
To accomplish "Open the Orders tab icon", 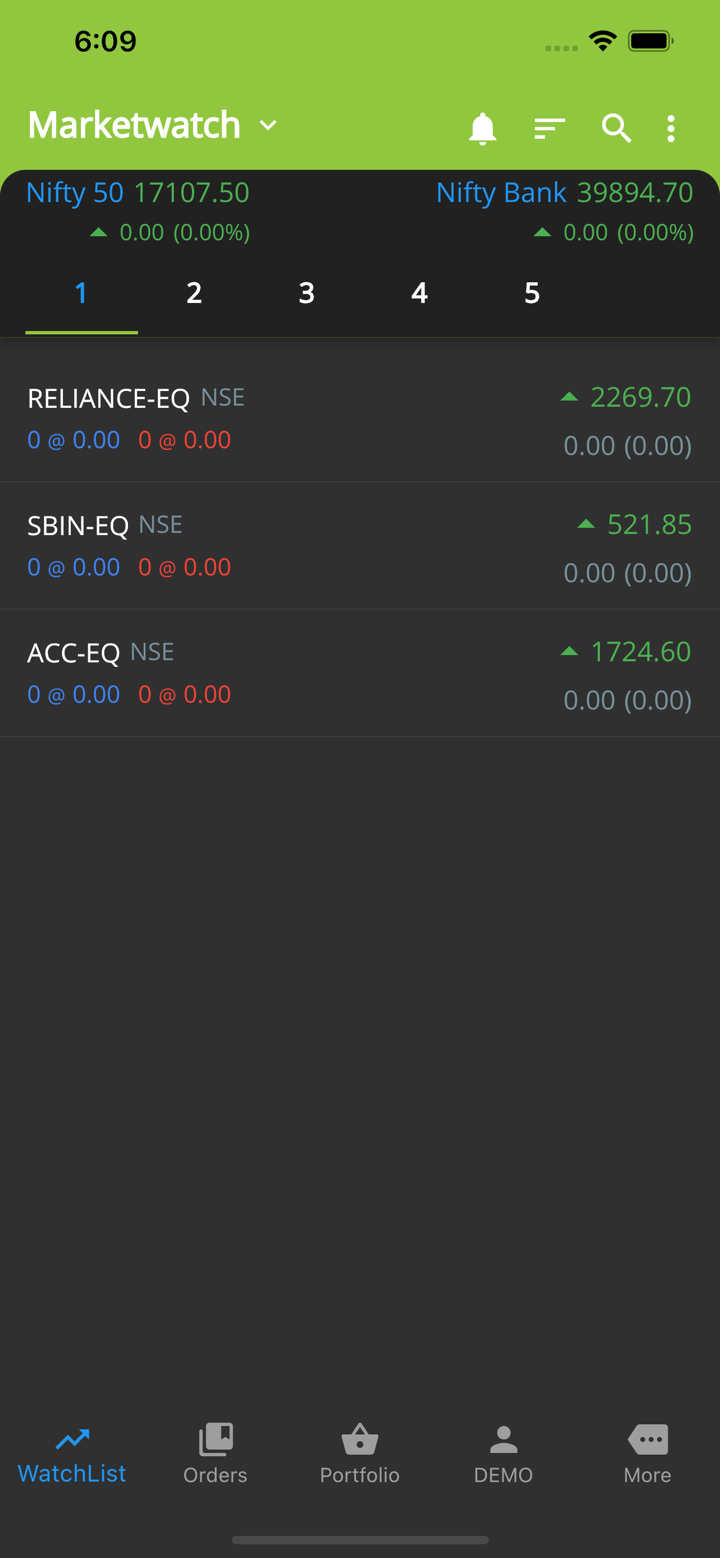I will tap(215, 1440).
